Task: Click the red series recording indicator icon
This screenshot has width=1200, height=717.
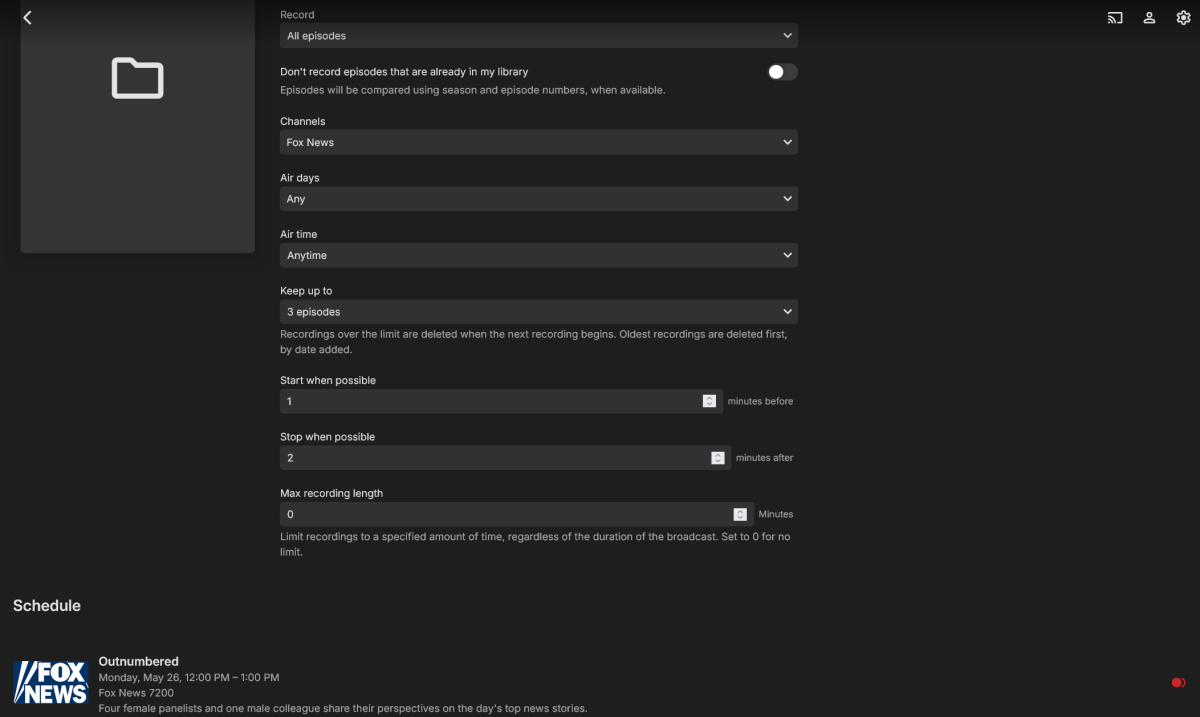Action: (1178, 683)
